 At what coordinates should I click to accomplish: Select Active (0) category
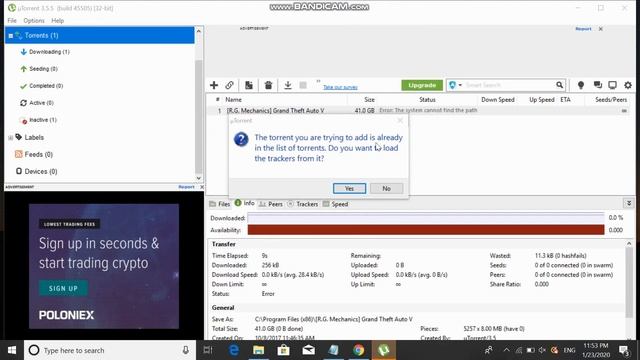41,103
